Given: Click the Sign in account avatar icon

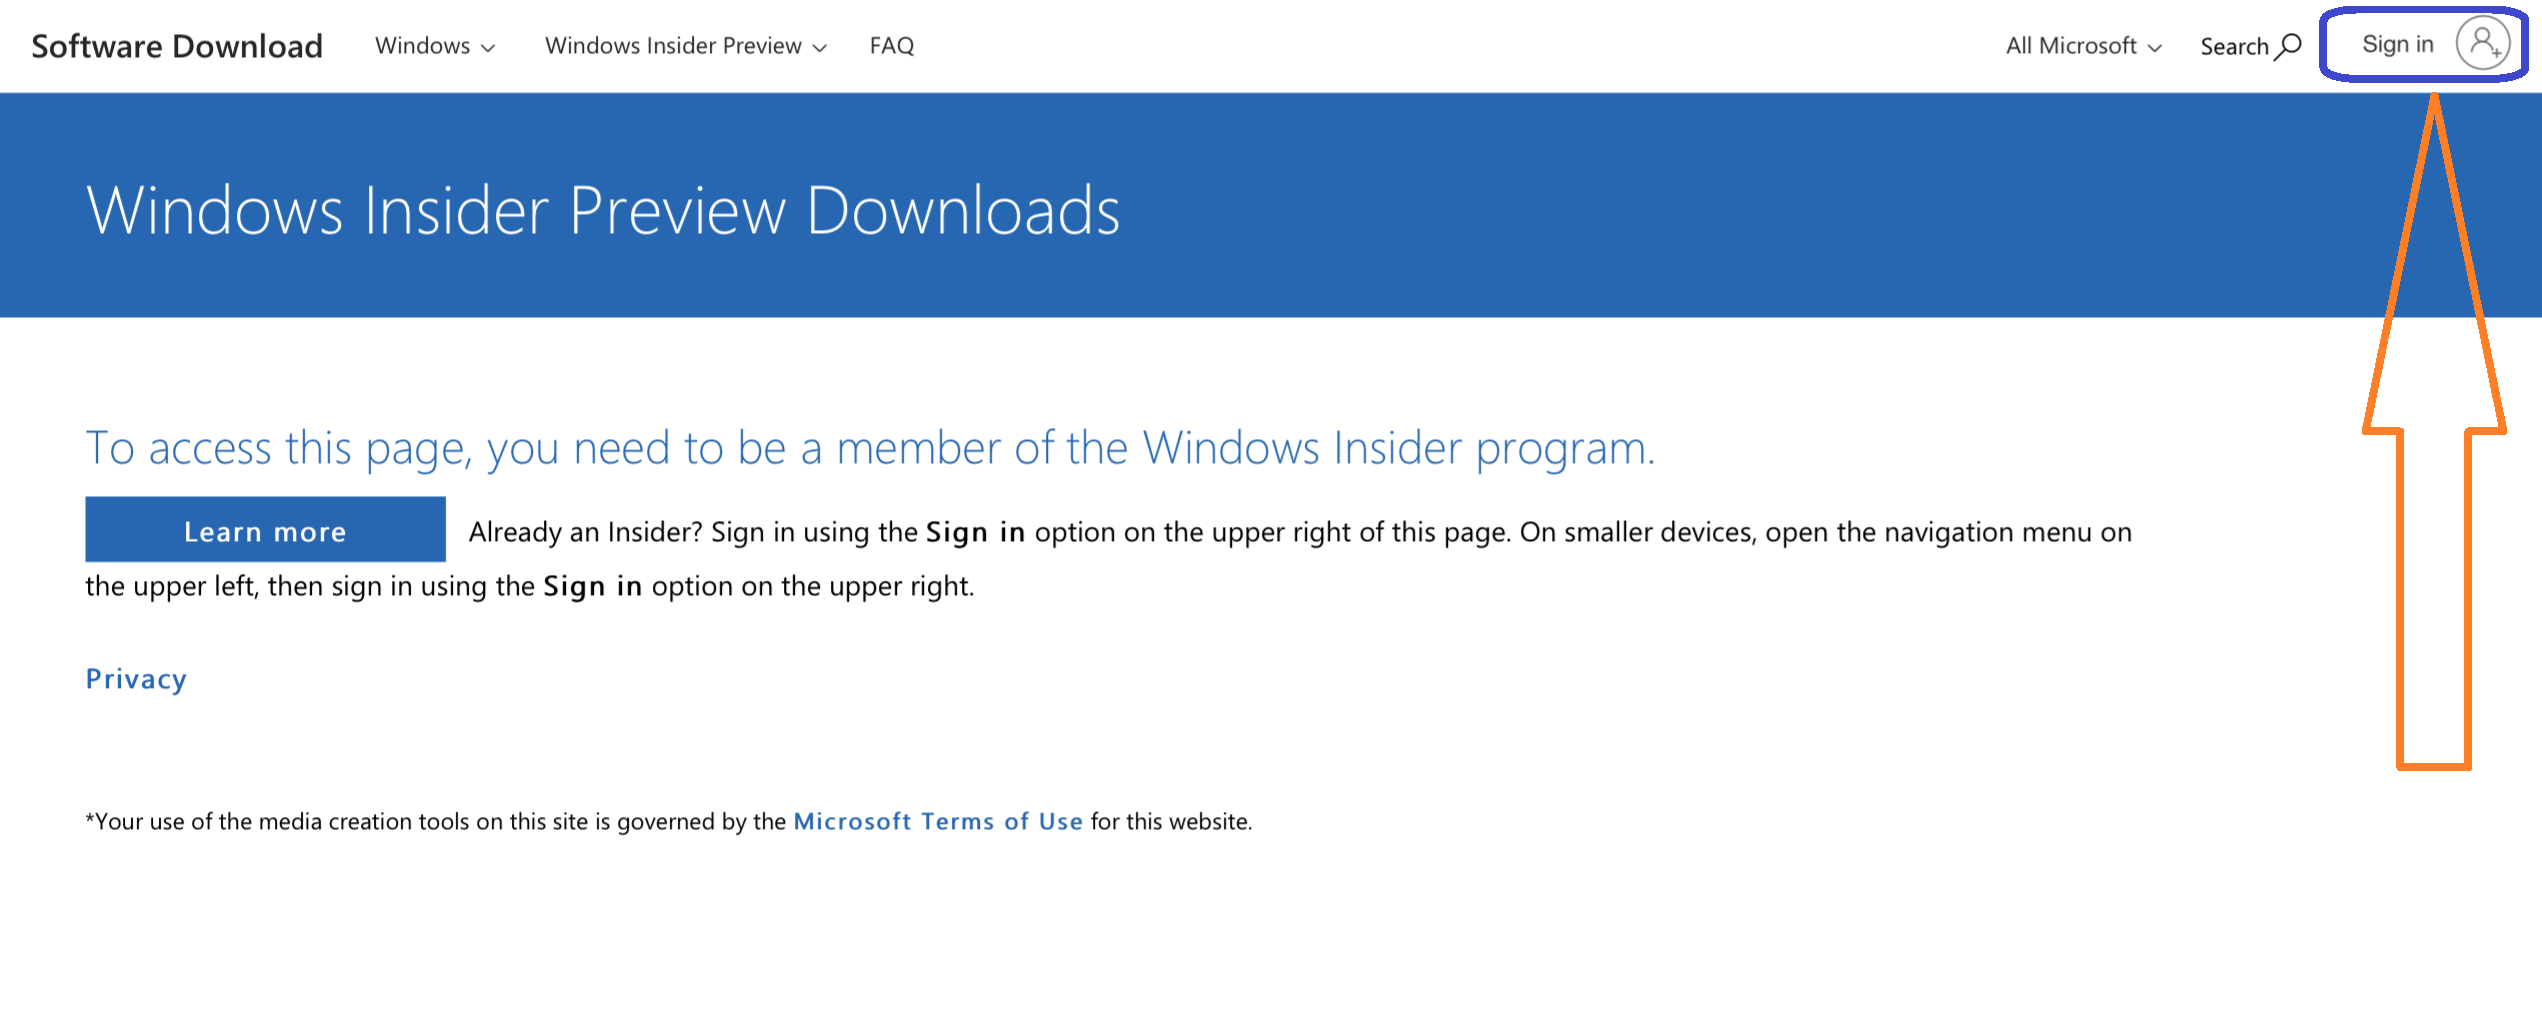Looking at the screenshot, I should coord(2482,44).
